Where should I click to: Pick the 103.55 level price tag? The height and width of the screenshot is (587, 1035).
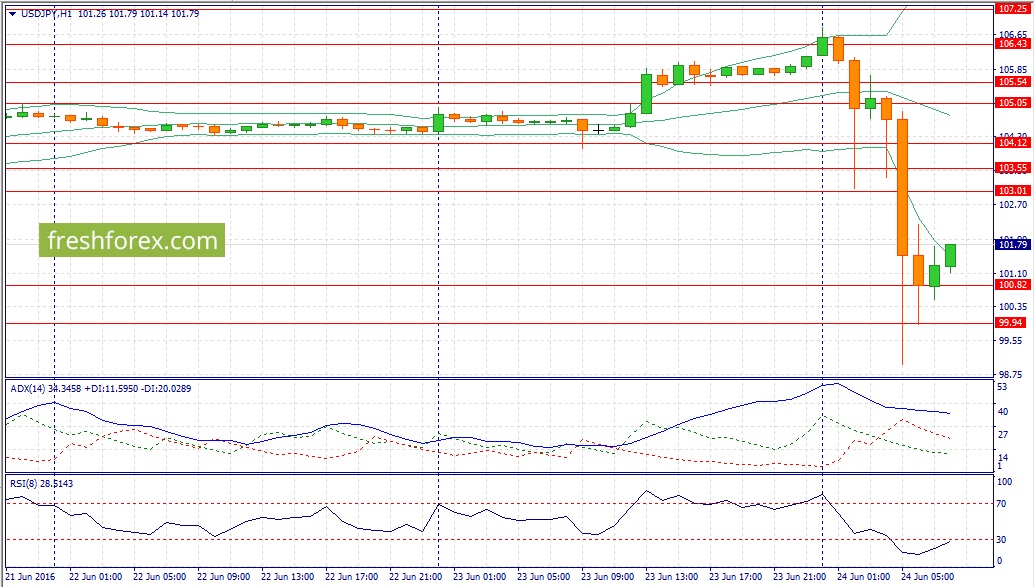point(1013,168)
